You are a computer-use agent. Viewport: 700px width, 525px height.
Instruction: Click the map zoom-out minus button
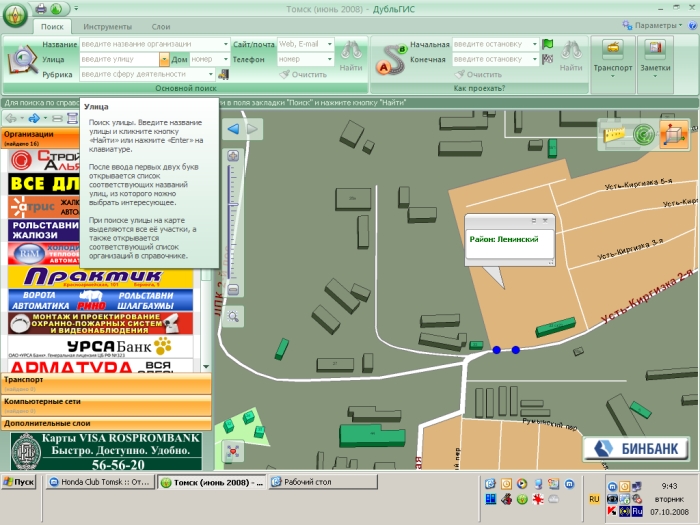[233, 290]
